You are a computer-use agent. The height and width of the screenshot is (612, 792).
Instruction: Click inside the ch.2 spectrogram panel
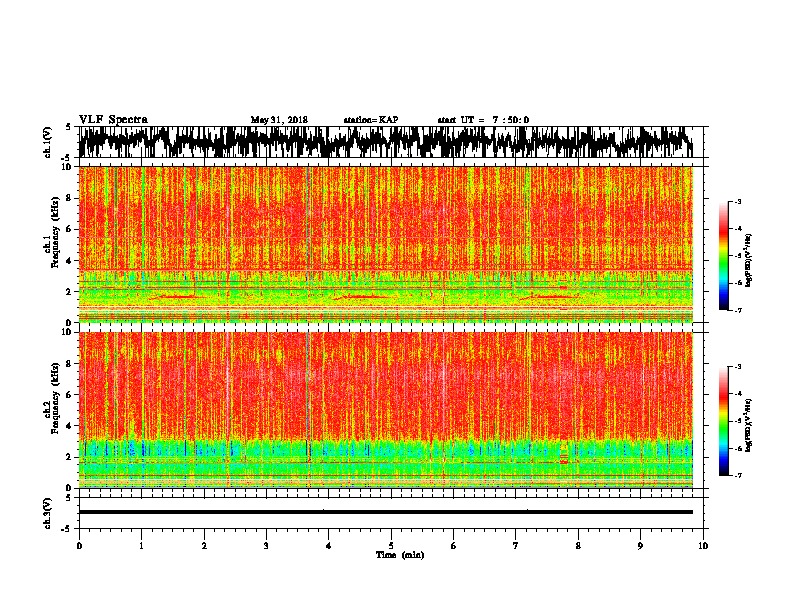click(386, 410)
